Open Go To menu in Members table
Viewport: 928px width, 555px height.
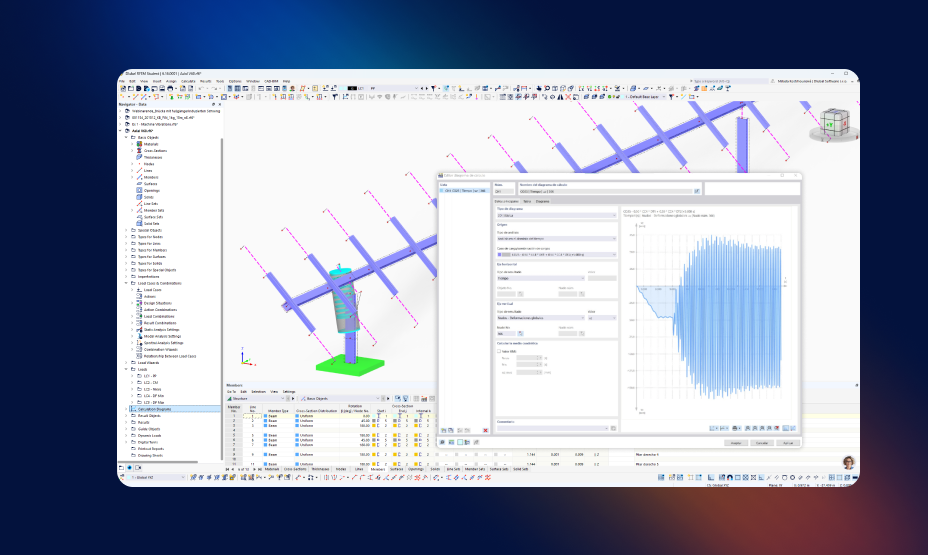pos(231,392)
